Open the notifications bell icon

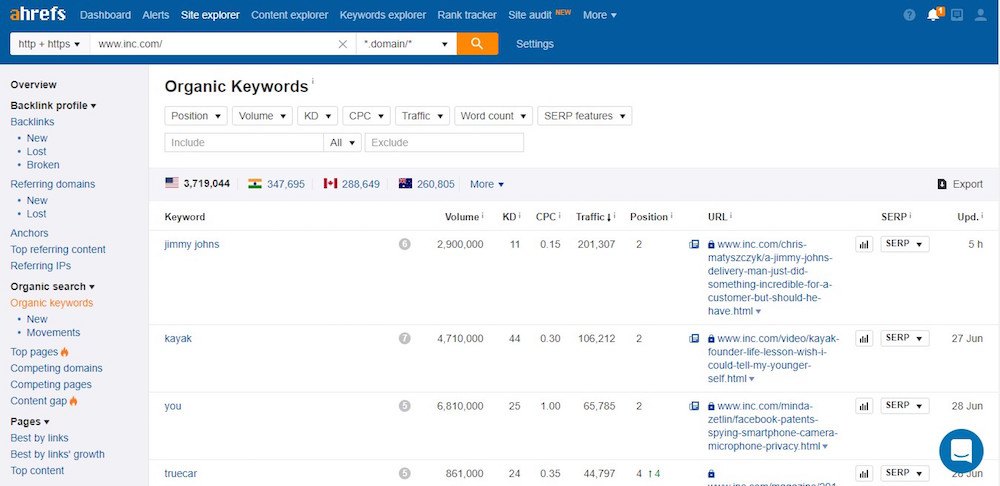[934, 15]
